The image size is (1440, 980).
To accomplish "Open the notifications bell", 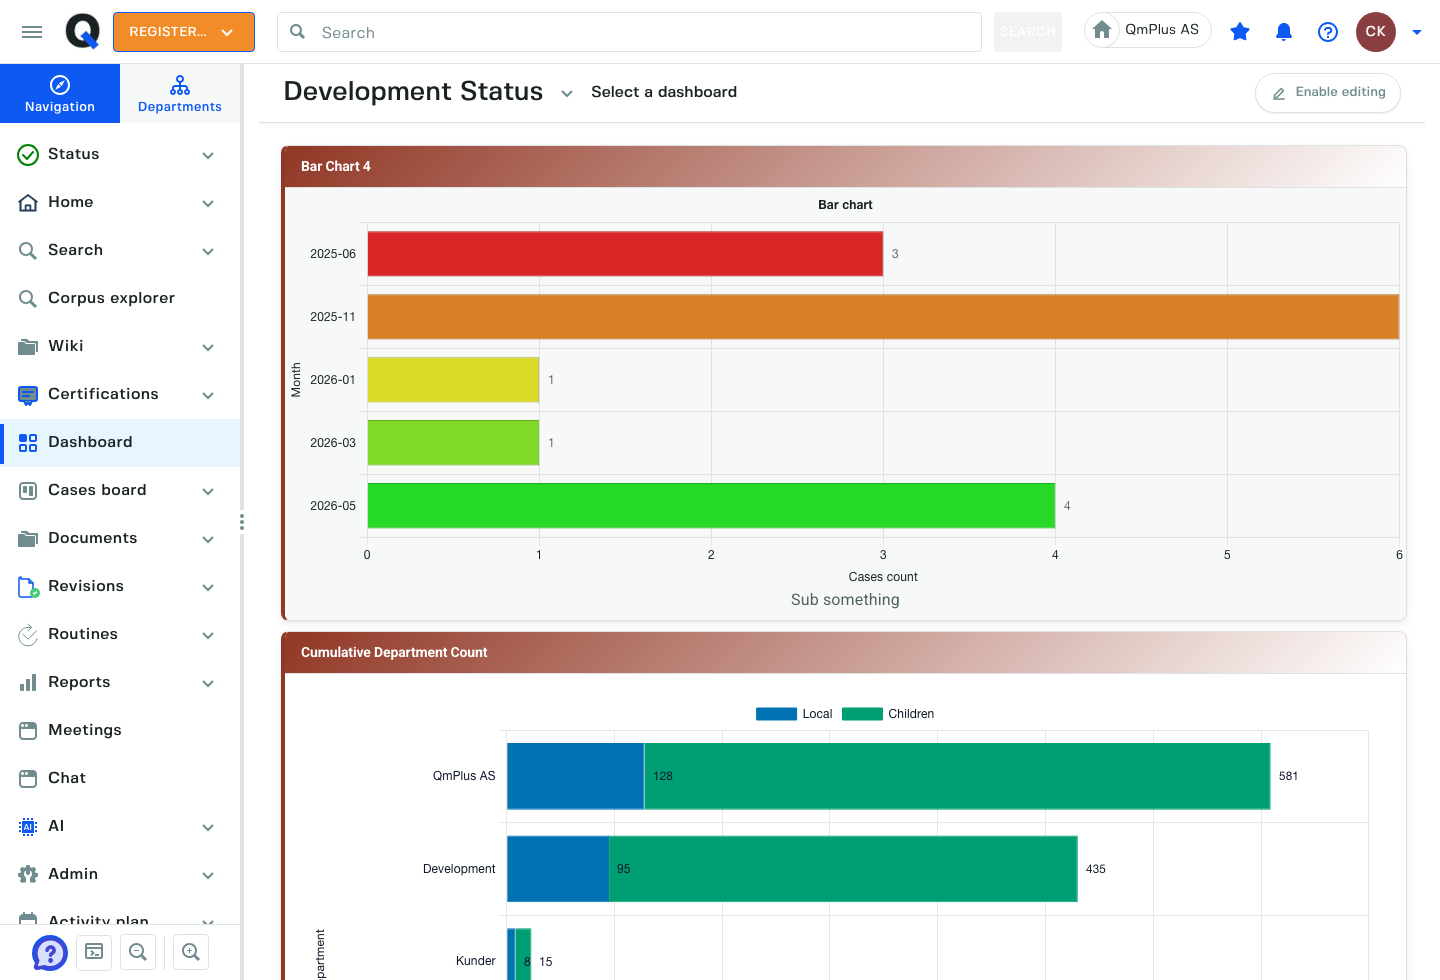I will click(x=1284, y=32).
